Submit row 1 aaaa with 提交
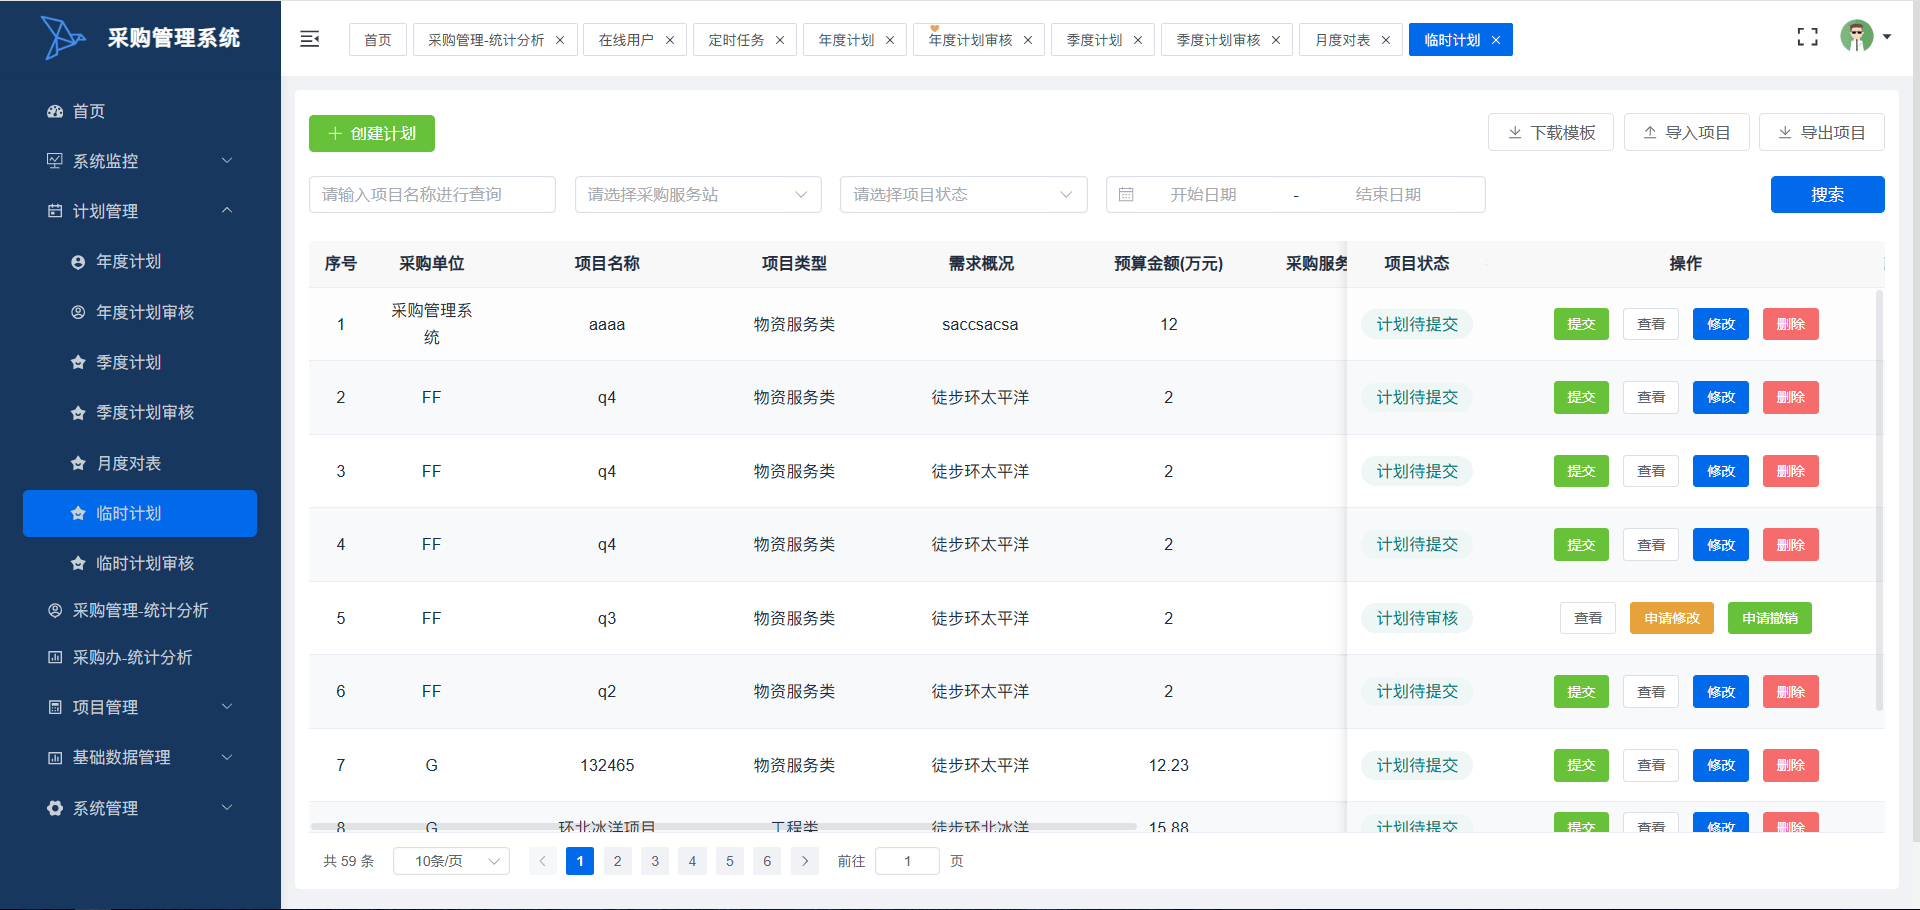This screenshot has width=1920, height=910. tap(1581, 324)
